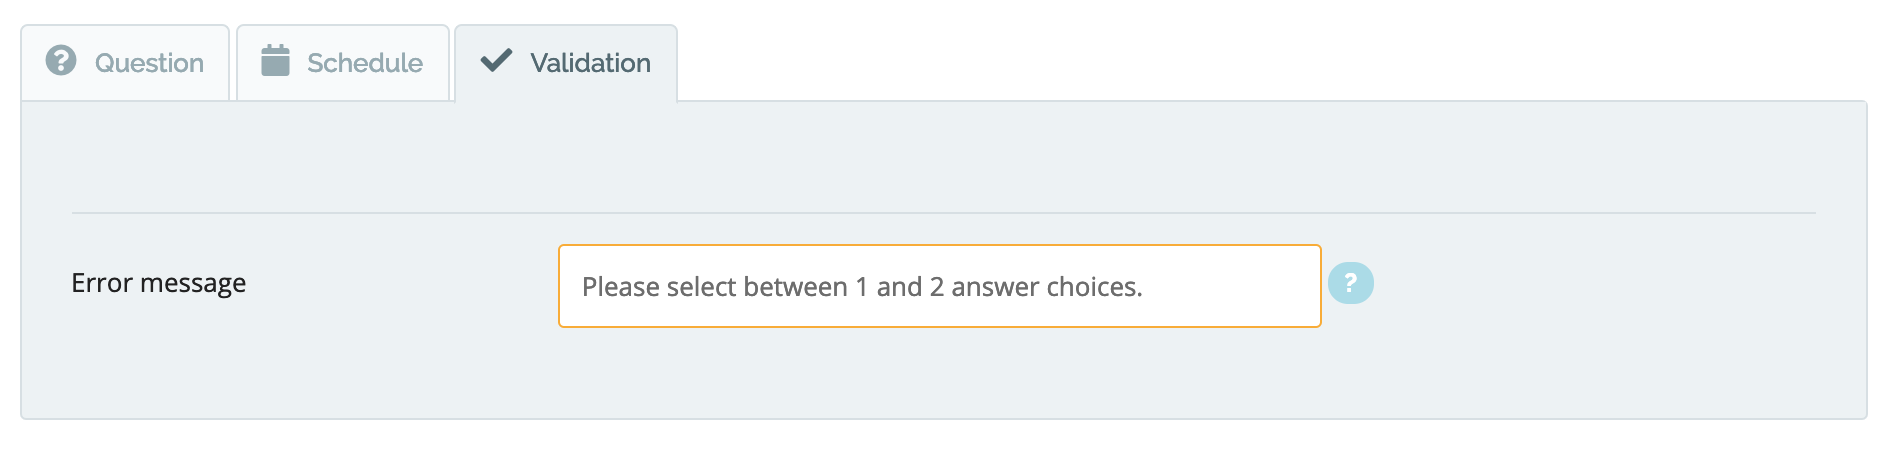This screenshot has height=452, width=1888.
Task: Click the number "2" in the error message
Action: coord(937,287)
